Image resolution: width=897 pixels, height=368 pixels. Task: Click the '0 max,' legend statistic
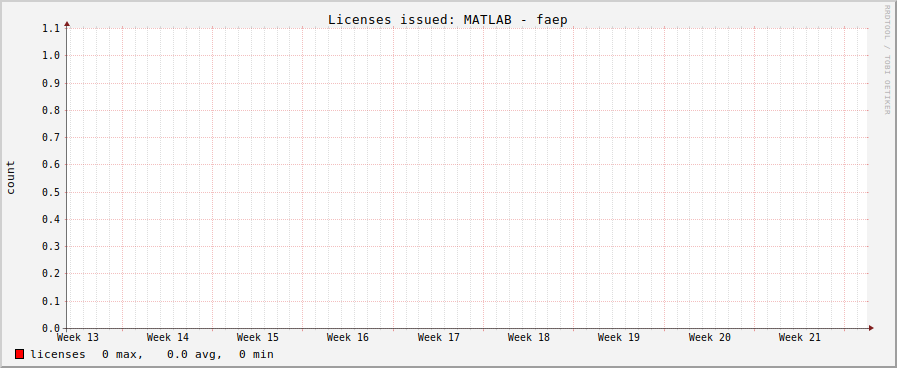pyautogui.click(x=122, y=354)
